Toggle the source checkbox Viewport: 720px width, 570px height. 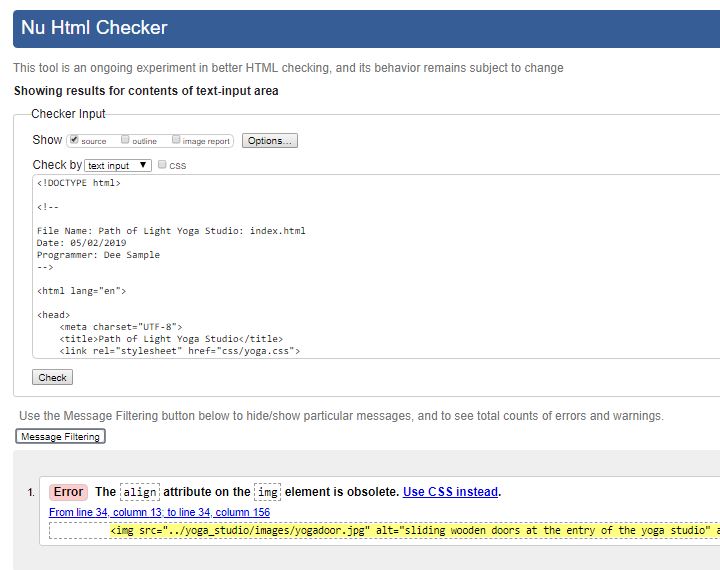(74, 139)
